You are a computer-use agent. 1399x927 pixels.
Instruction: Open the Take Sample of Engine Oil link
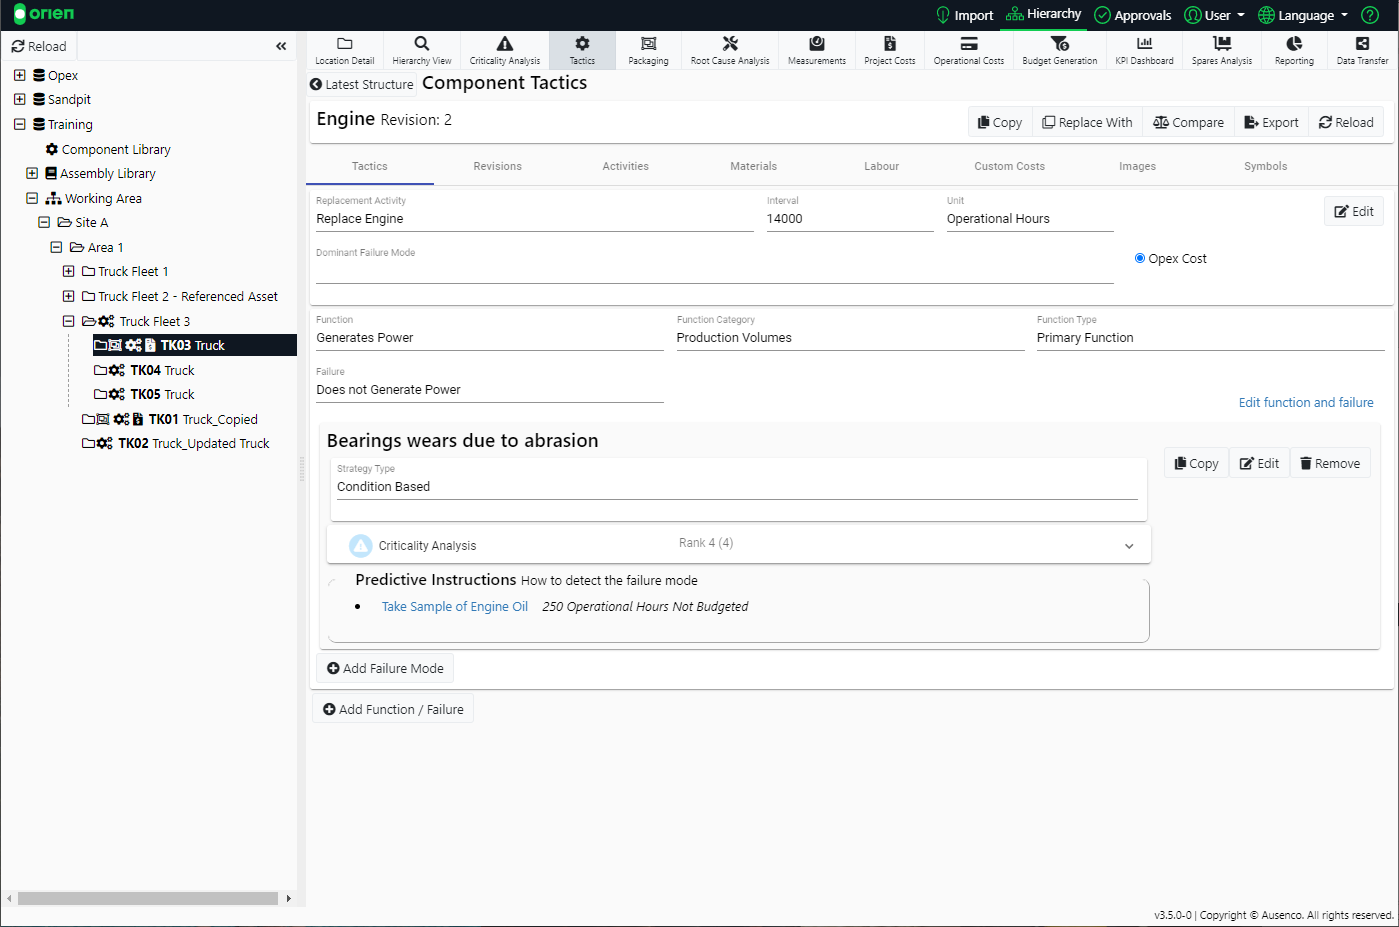pos(454,606)
